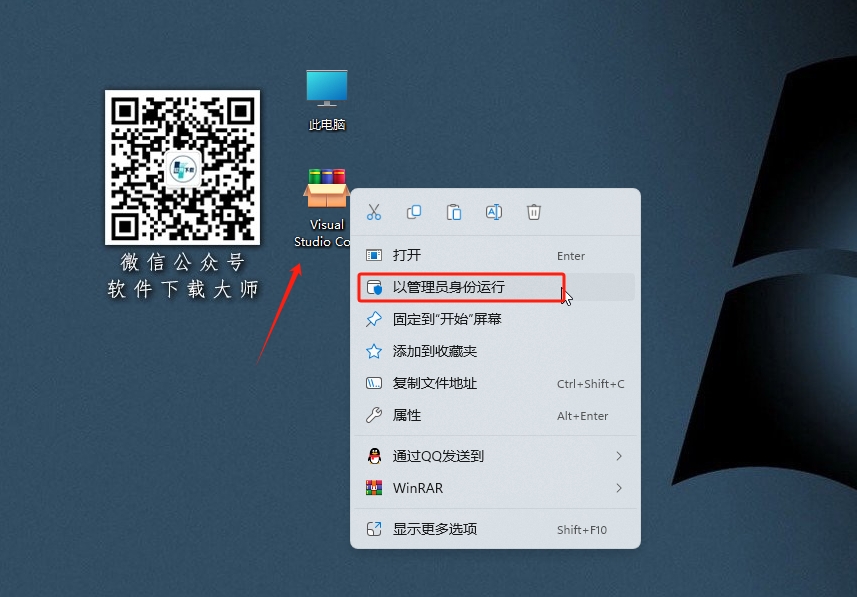Select 固定到"开始"屏幕 option
857x597 pixels.
click(x=495, y=319)
